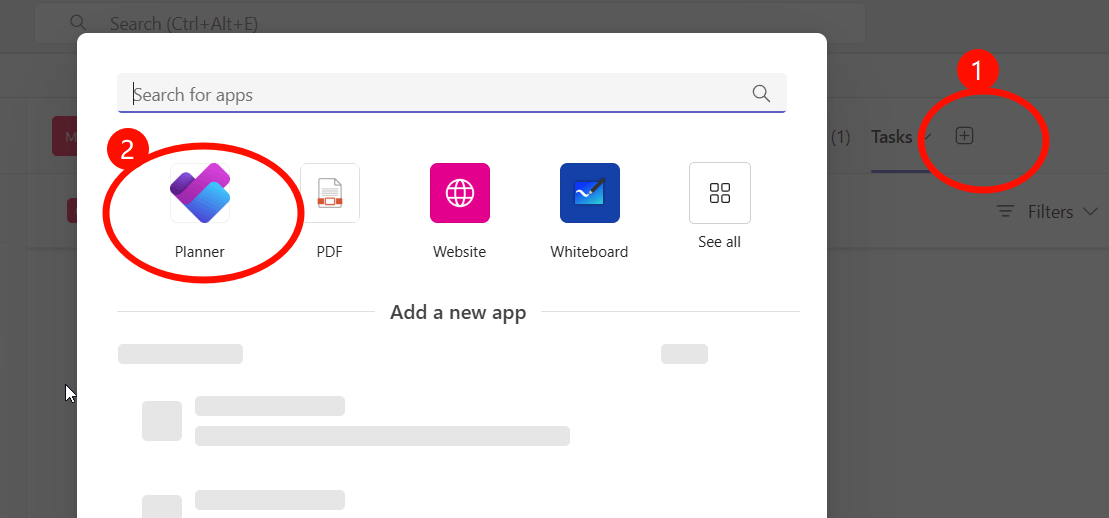The image size is (1109, 518).
Task: Add the PDF app tab
Action: pyautogui.click(x=330, y=192)
